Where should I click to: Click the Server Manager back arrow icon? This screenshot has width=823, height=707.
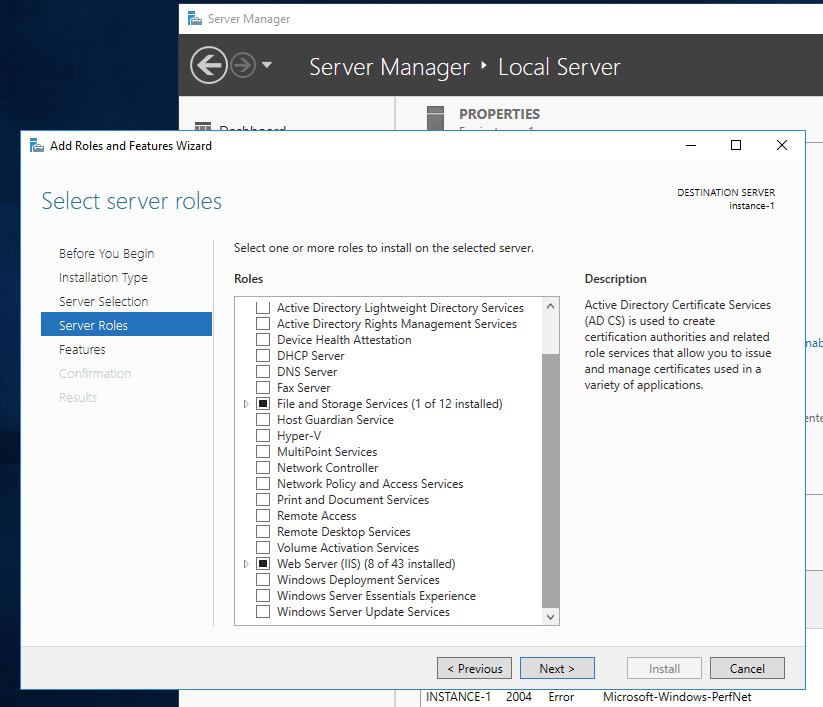click(x=208, y=66)
